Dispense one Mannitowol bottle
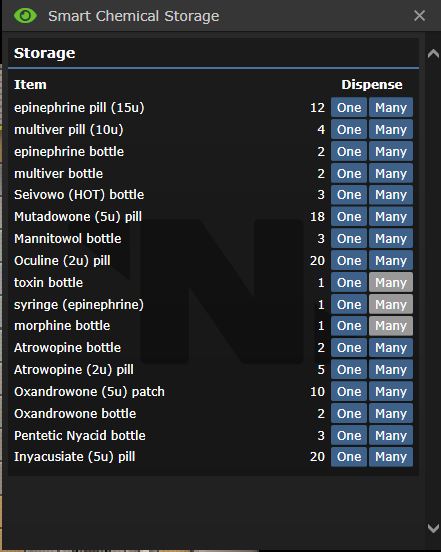This screenshot has width=441, height=552. pyautogui.click(x=349, y=238)
